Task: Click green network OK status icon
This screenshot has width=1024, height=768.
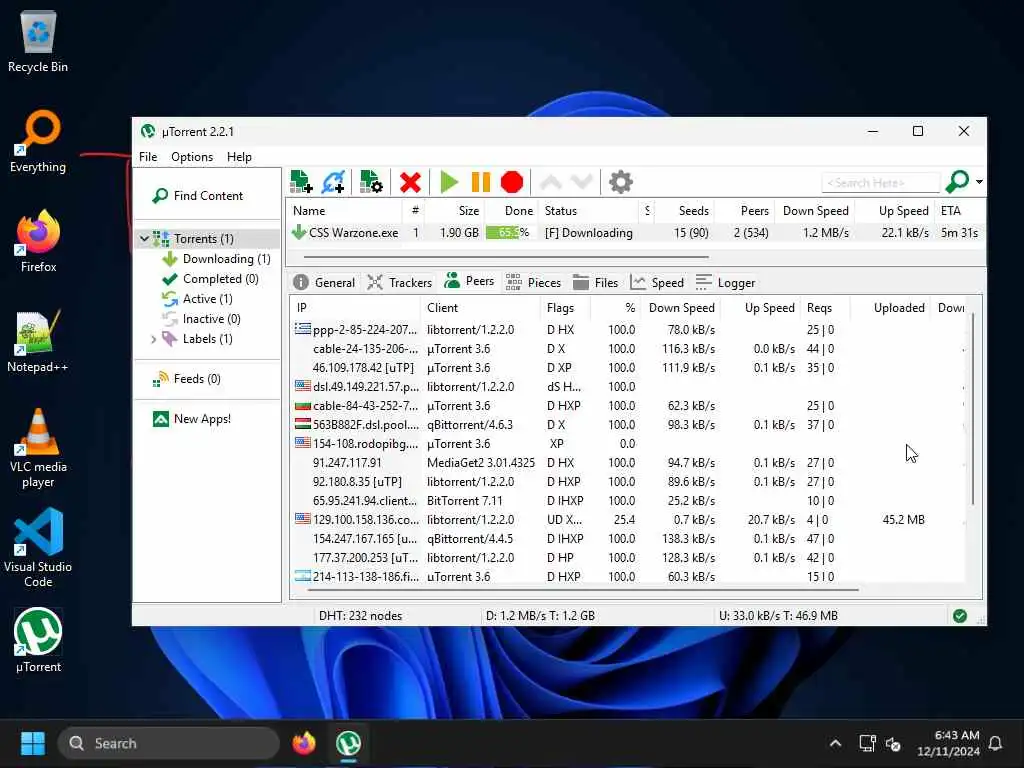Action: (959, 616)
